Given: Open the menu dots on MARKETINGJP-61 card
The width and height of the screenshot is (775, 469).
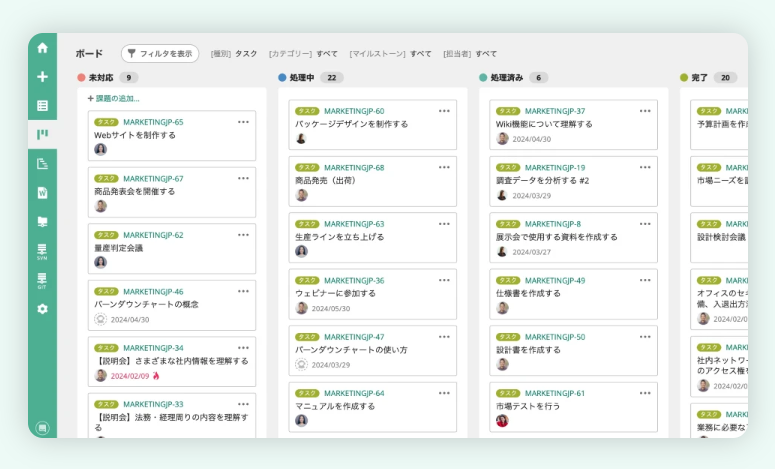Looking at the screenshot, I should coord(645,393).
